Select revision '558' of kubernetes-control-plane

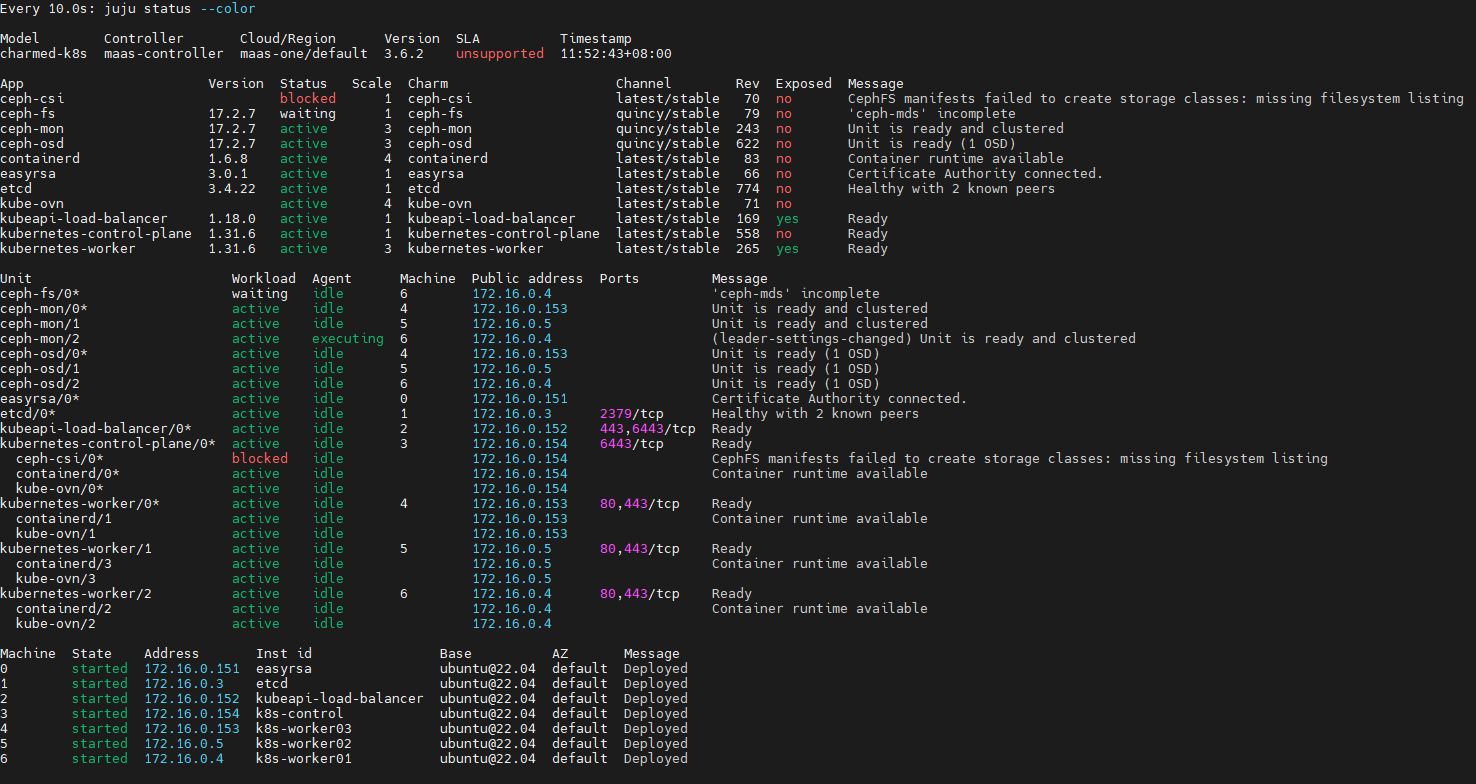pyautogui.click(x=748, y=234)
